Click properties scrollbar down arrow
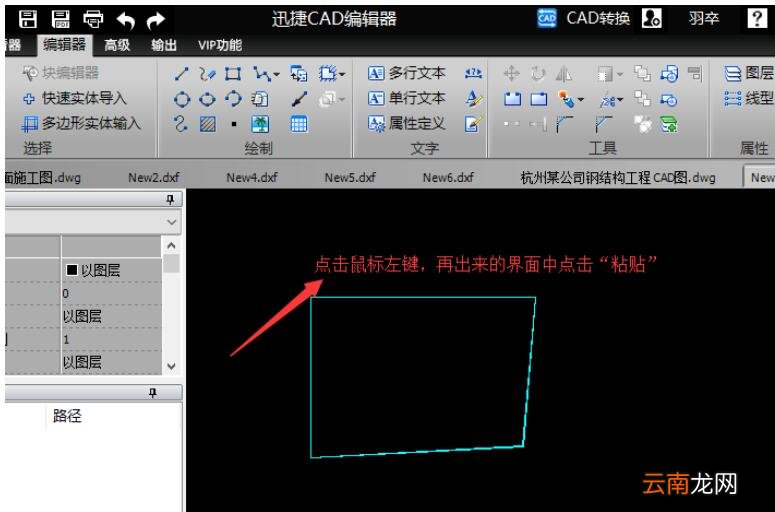Image resolution: width=775 pixels, height=512 pixels. click(x=171, y=367)
